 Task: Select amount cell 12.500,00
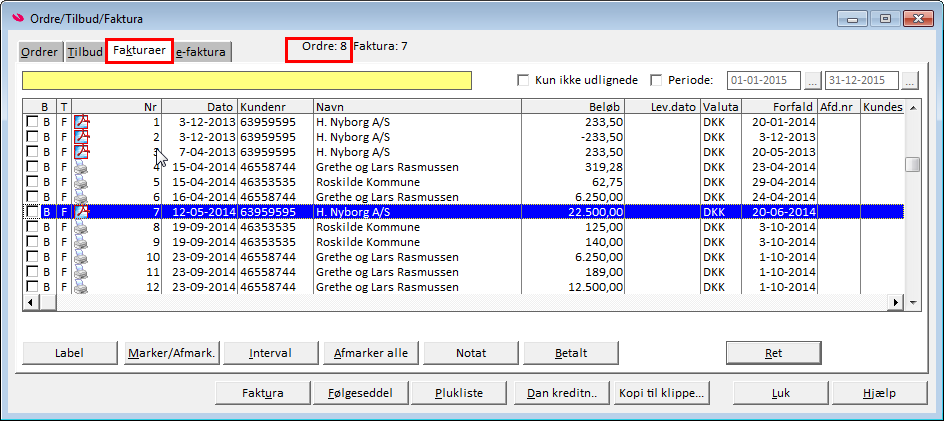click(x=573, y=287)
